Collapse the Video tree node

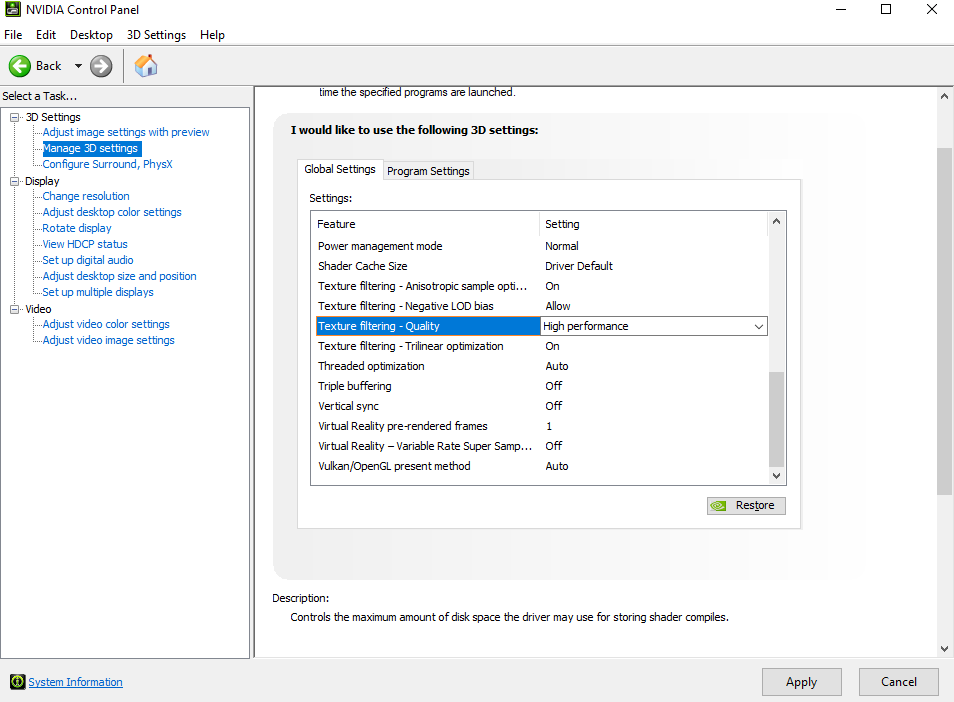15,309
